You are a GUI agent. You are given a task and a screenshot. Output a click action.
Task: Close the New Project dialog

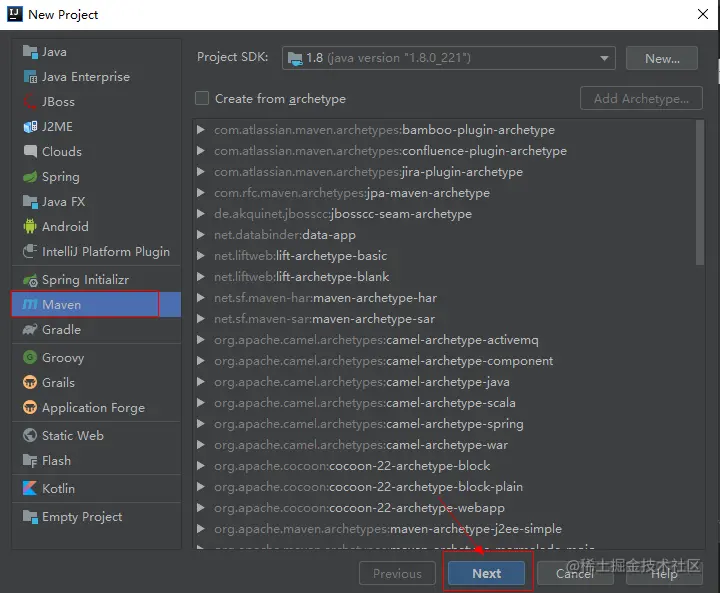(x=703, y=14)
